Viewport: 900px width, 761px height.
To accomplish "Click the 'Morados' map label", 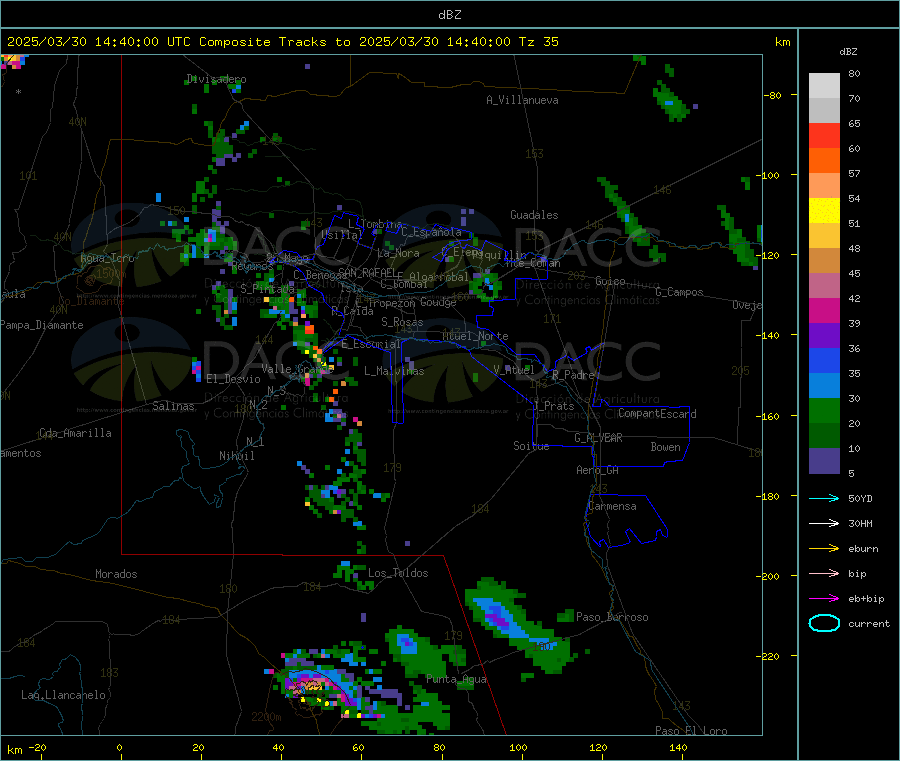I will (117, 574).
